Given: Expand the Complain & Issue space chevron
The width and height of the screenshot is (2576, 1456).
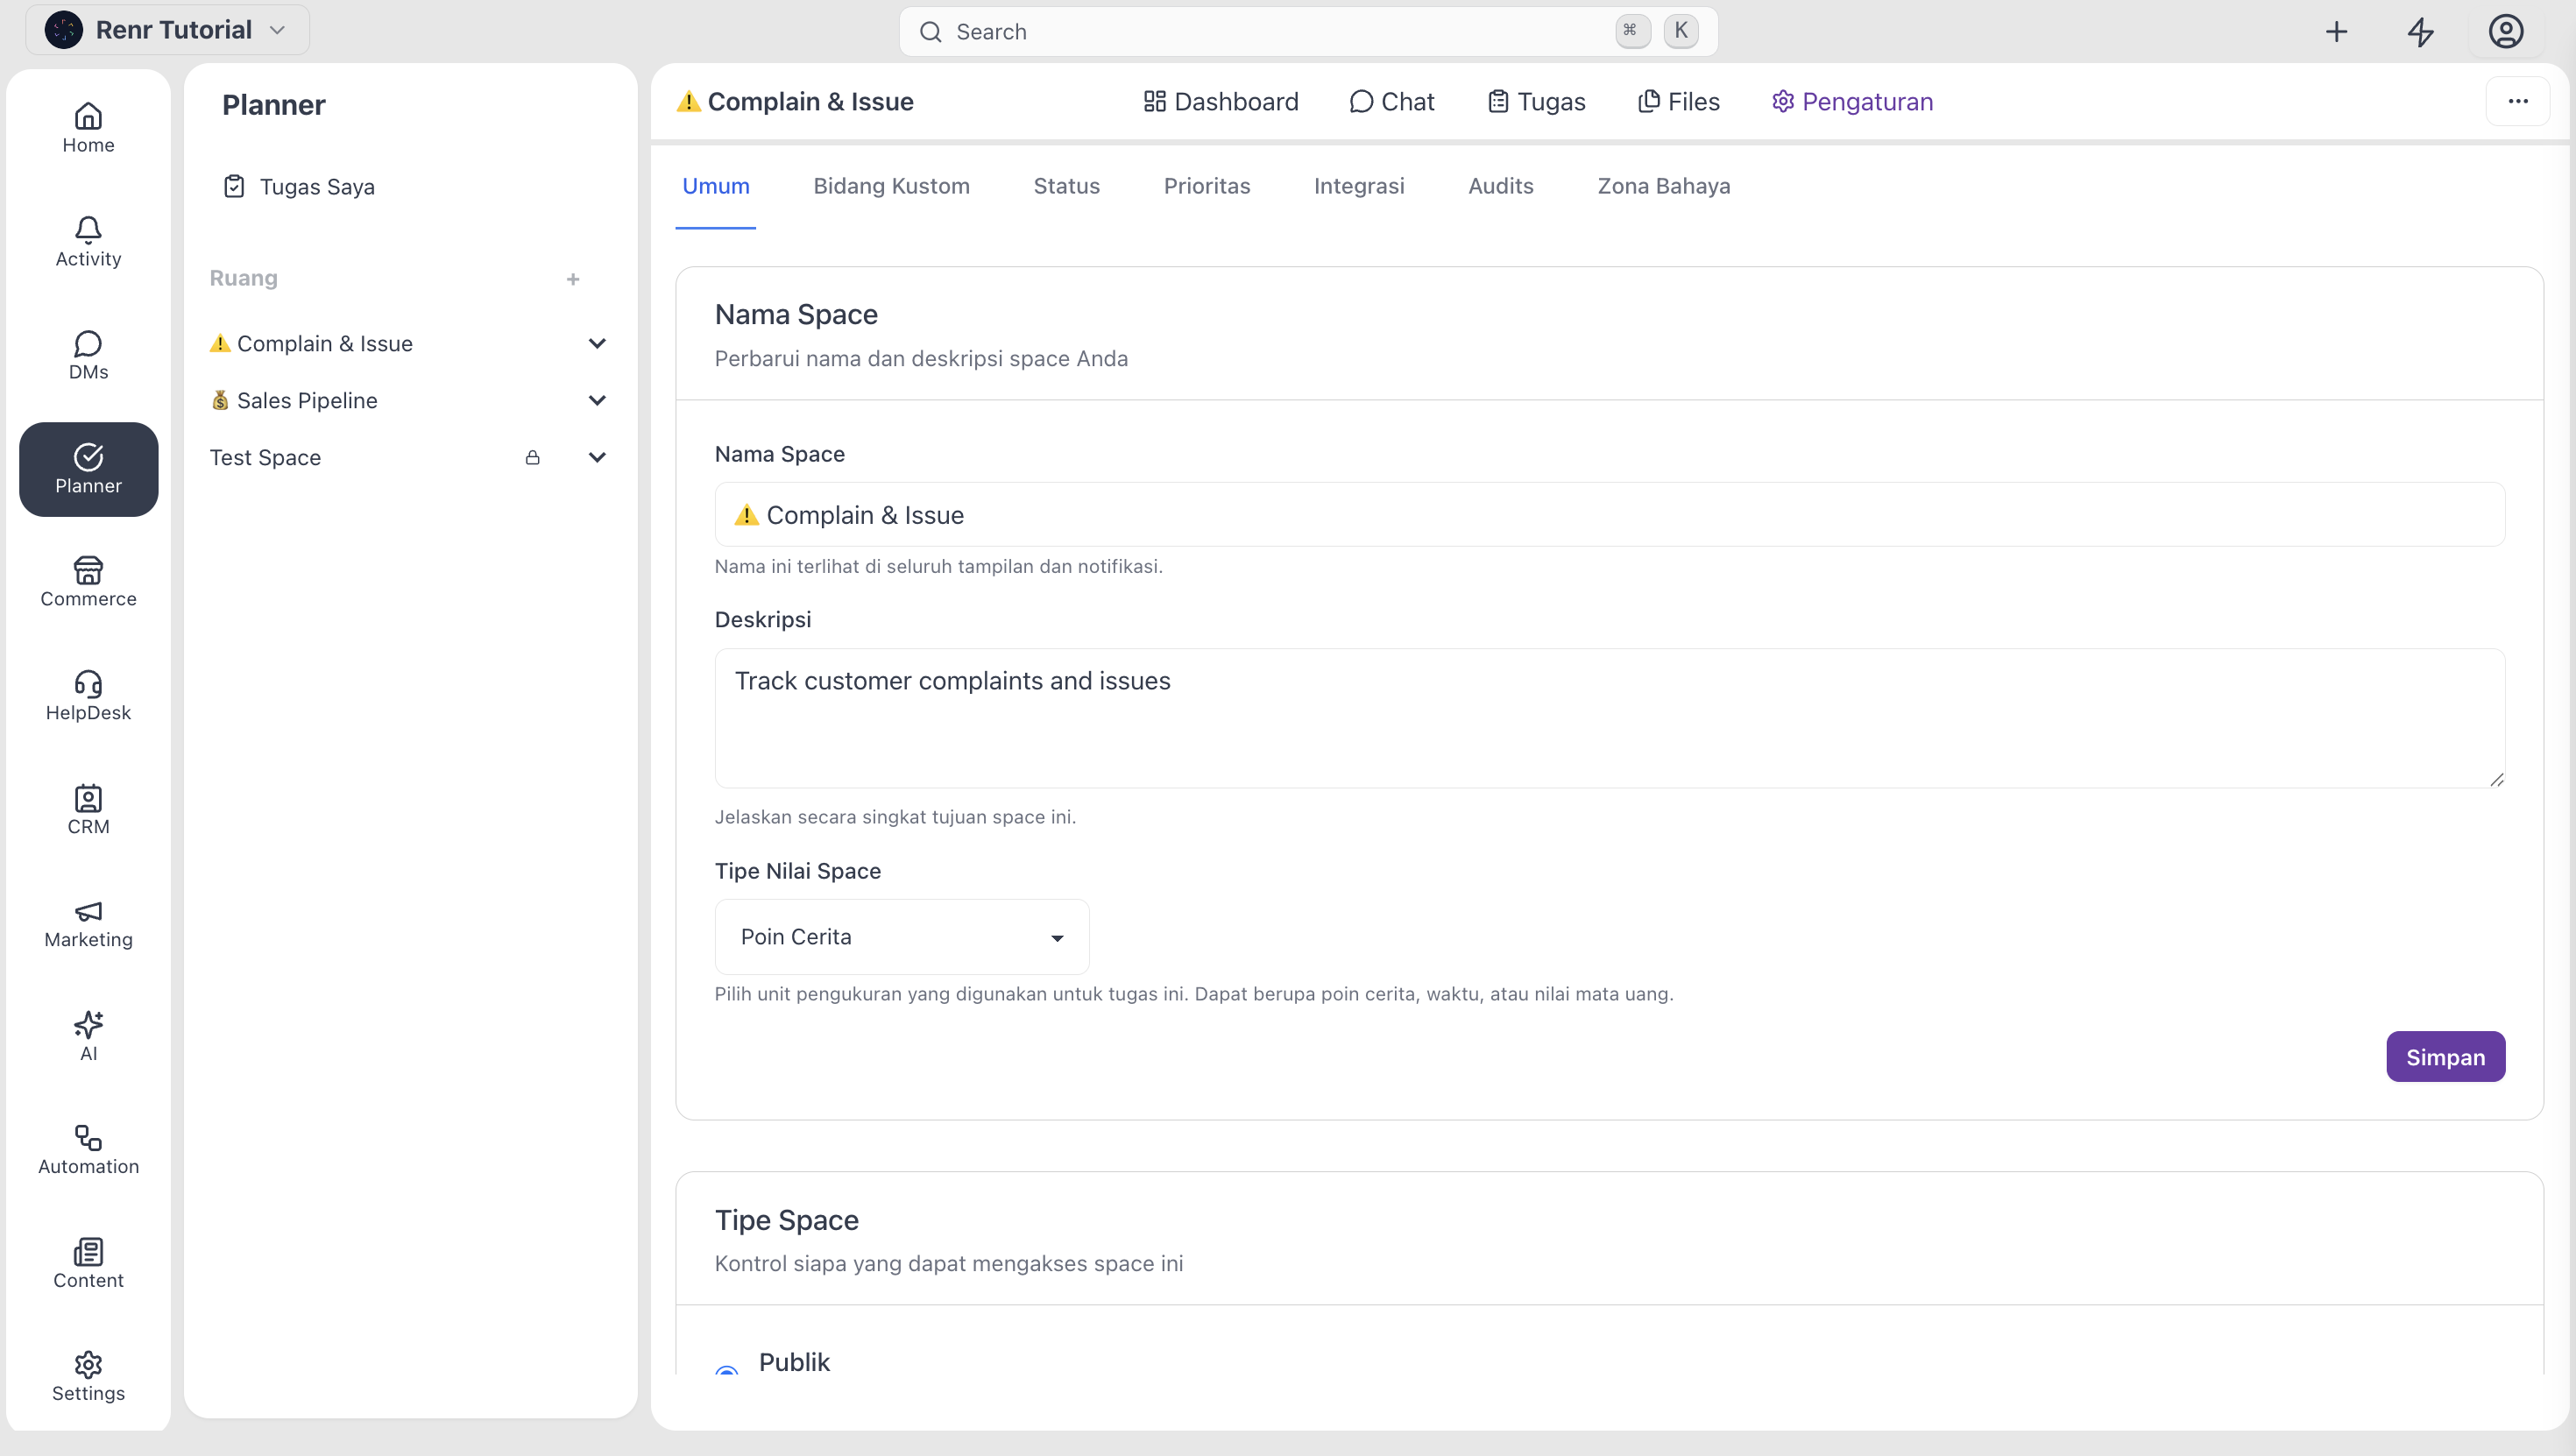Looking at the screenshot, I should tap(597, 344).
